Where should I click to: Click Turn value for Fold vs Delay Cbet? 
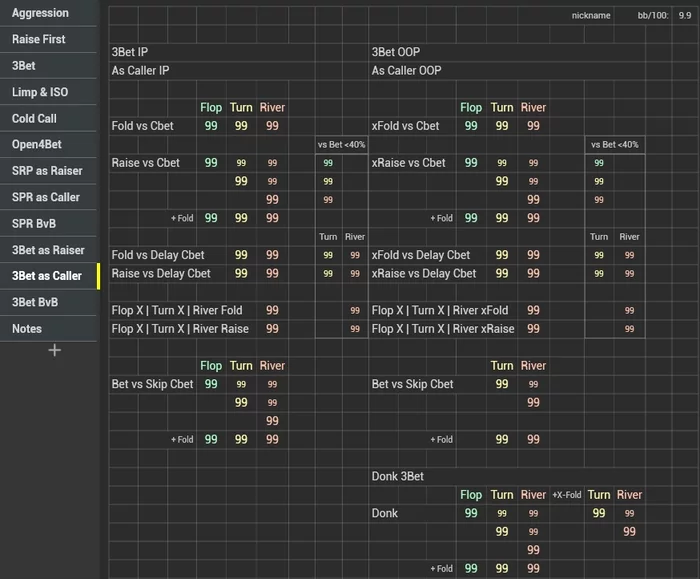coord(241,255)
